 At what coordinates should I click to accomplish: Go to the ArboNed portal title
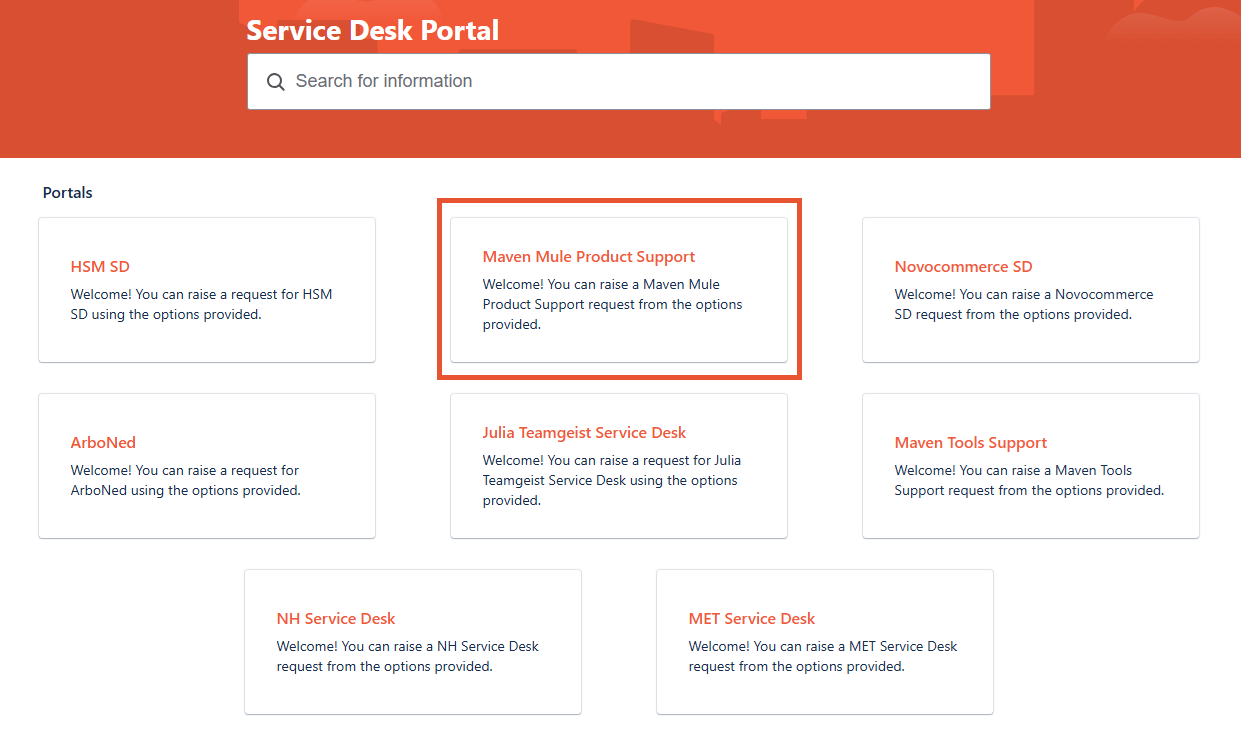pos(103,443)
